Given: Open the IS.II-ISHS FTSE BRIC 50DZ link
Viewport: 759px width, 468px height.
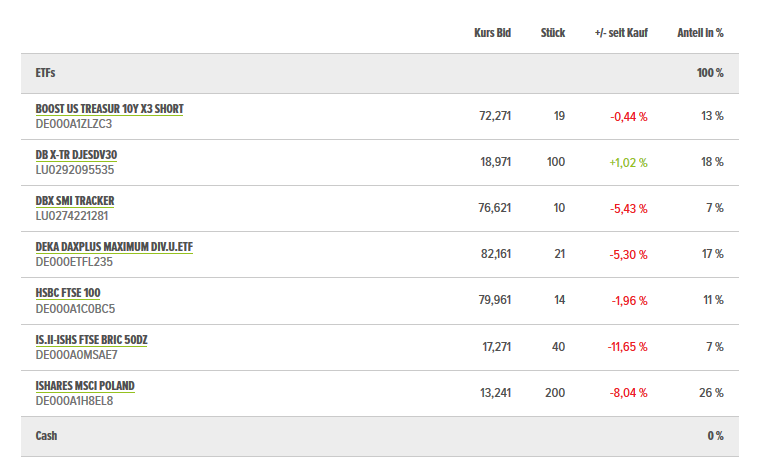Looking at the screenshot, I should pos(91,339).
